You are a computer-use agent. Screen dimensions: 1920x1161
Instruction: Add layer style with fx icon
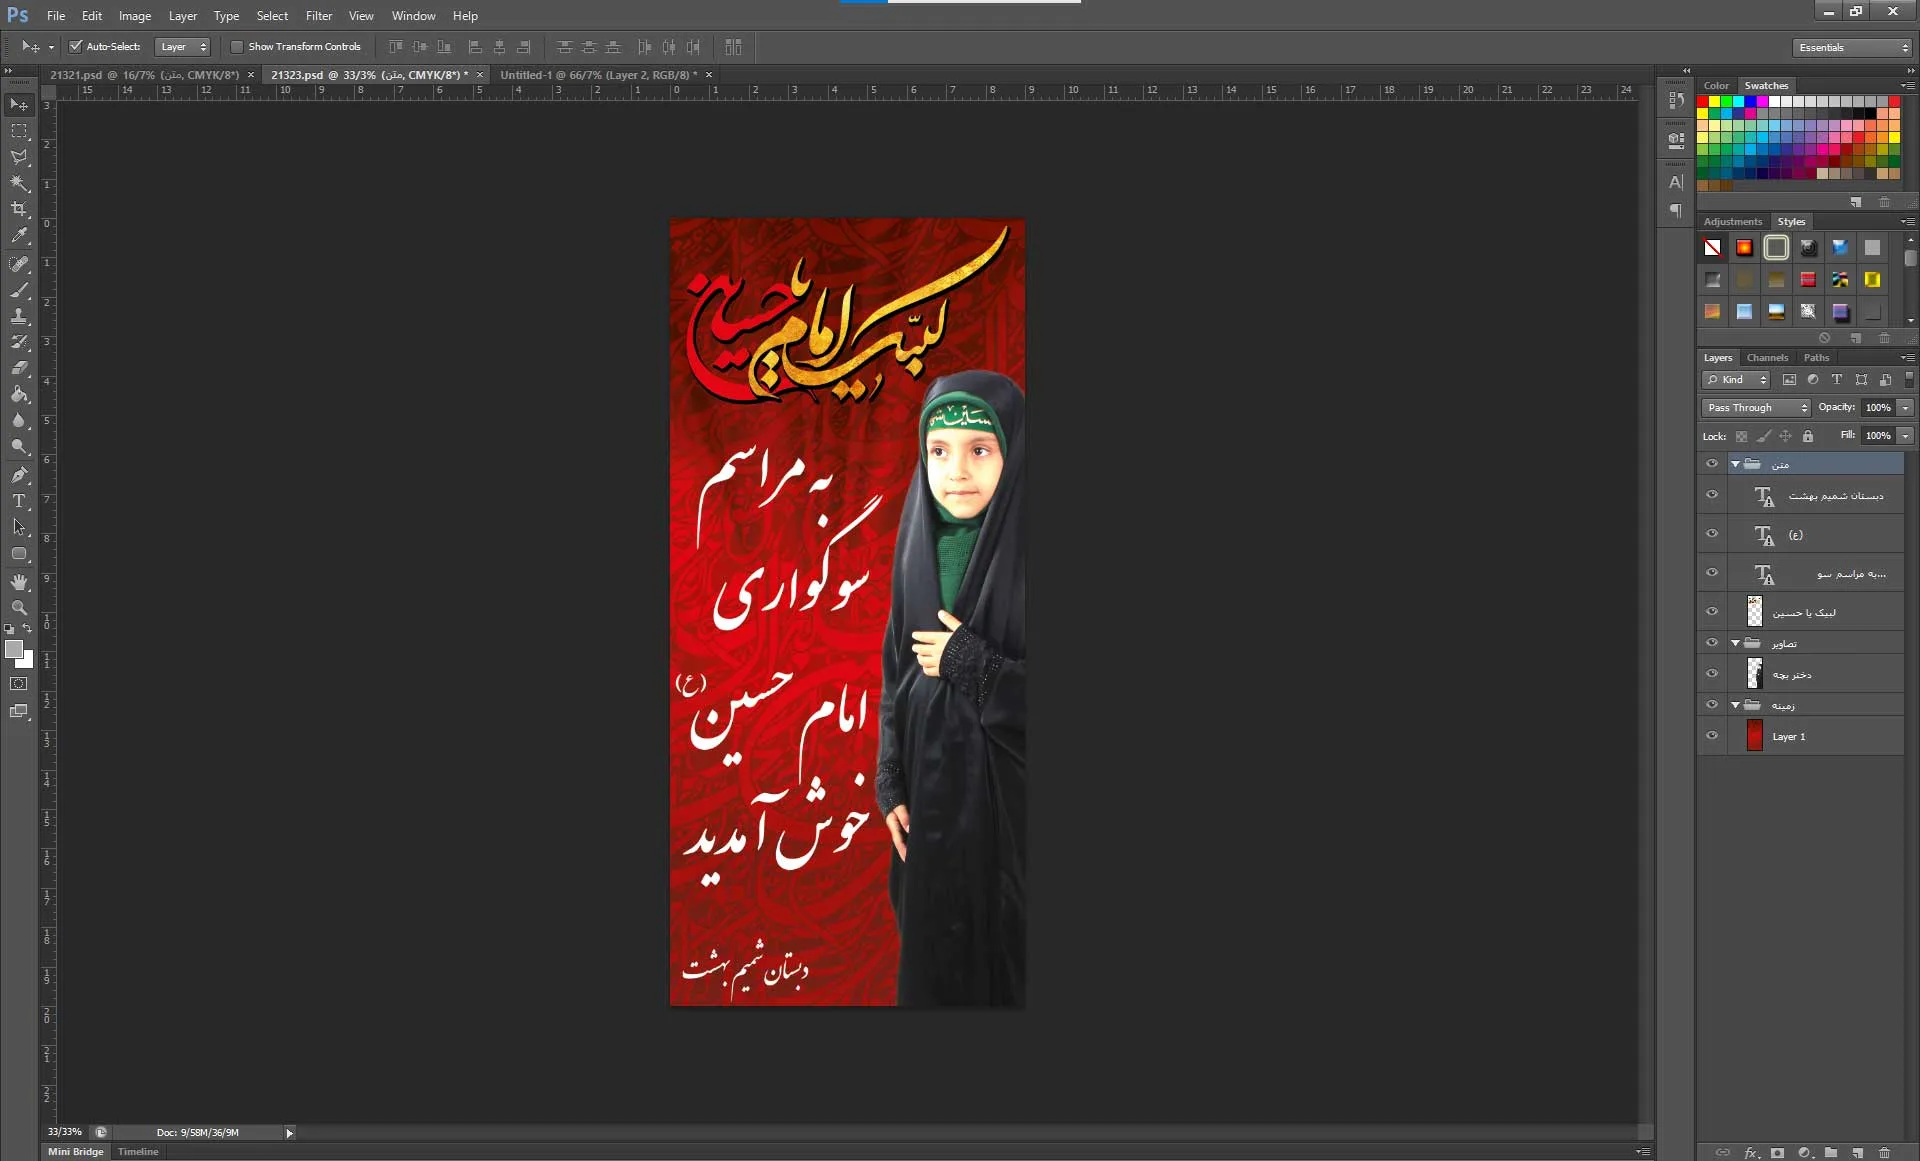tap(1751, 1152)
